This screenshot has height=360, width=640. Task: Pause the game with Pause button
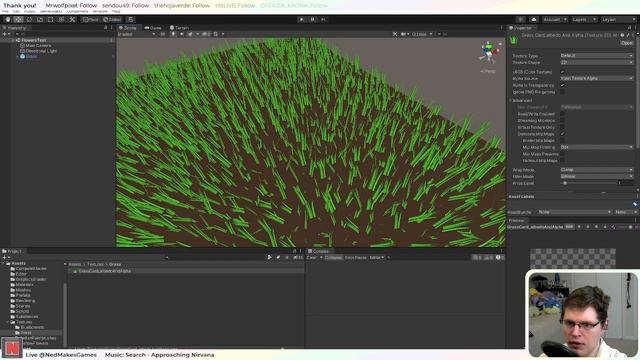pos(313,19)
